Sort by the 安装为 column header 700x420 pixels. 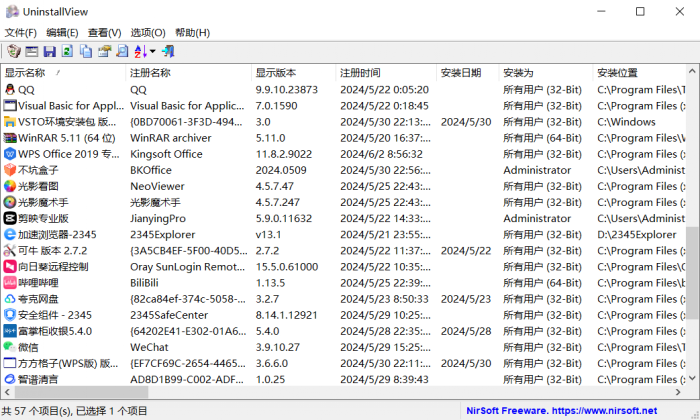point(546,73)
